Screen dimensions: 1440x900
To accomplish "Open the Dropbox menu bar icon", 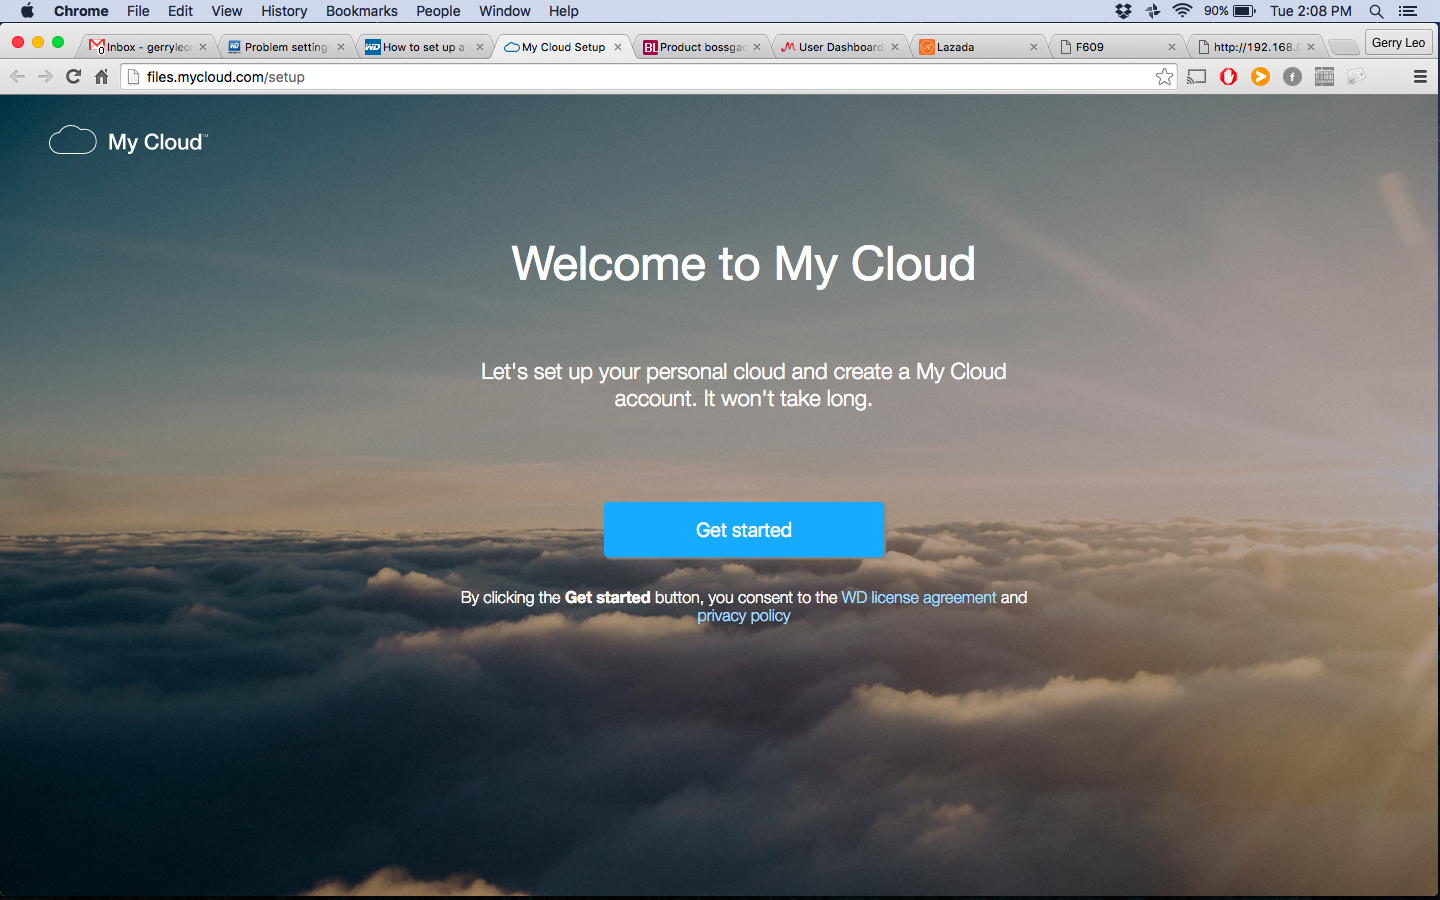I will (1124, 11).
